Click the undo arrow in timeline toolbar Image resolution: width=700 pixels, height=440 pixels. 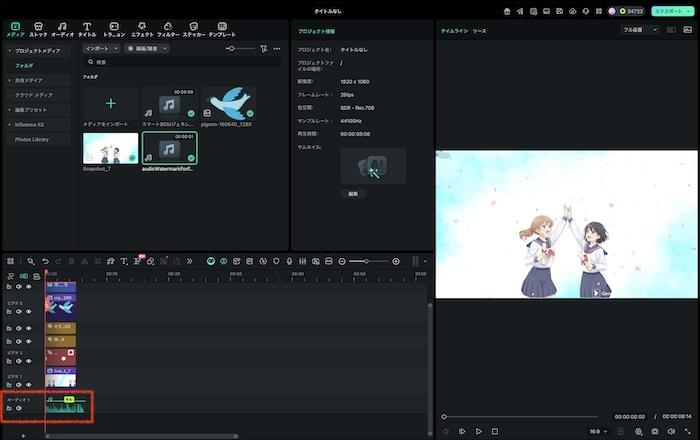coord(45,261)
